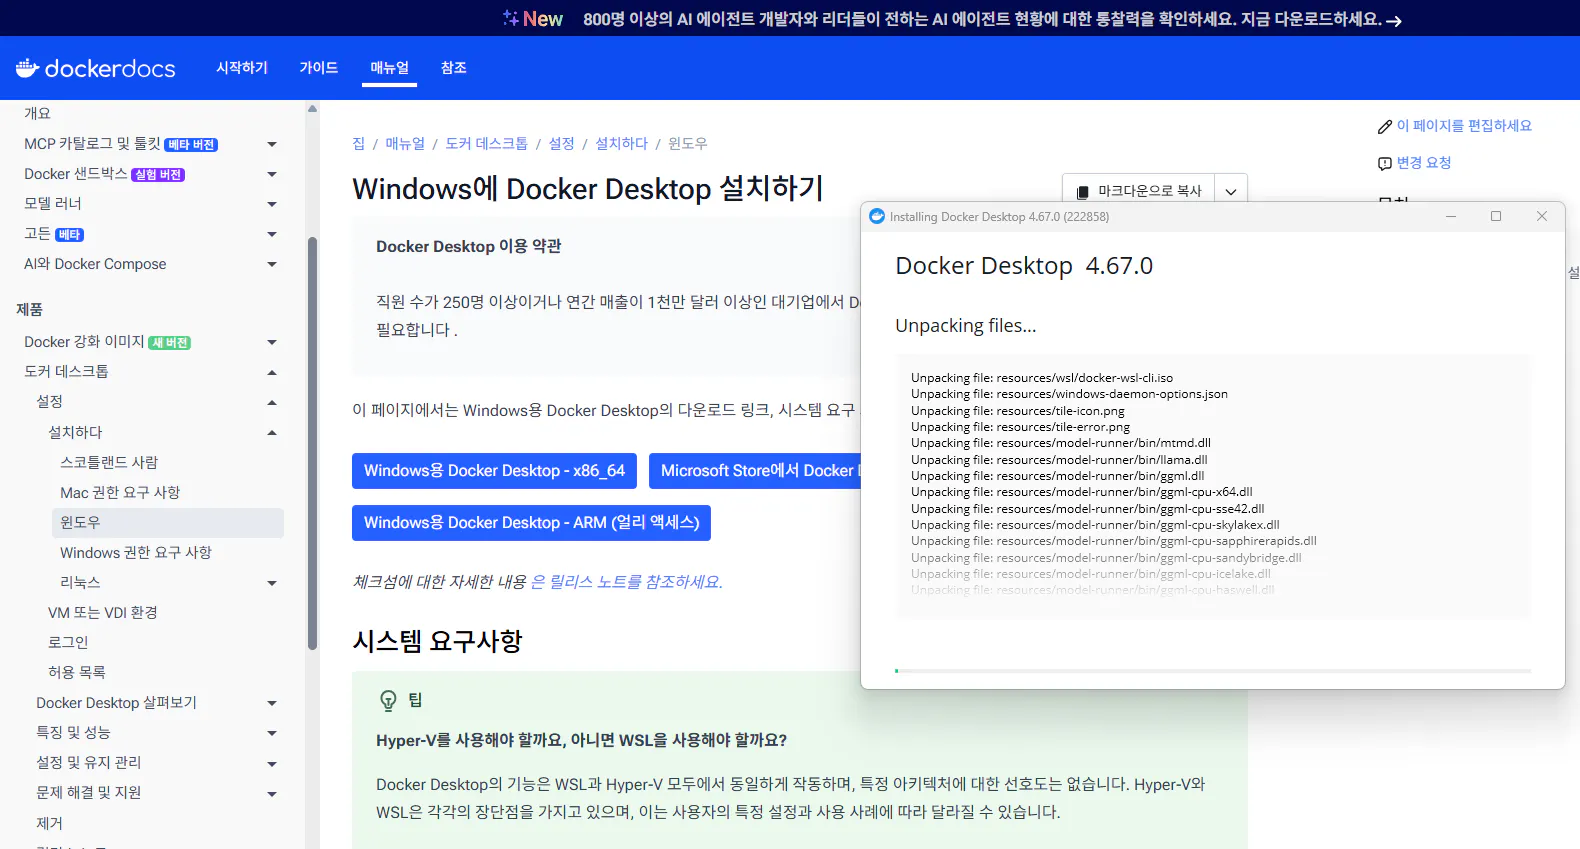Click the 도커 데스크톱 breadcrumb link
This screenshot has height=849, width=1580.
(x=487, y=144)
